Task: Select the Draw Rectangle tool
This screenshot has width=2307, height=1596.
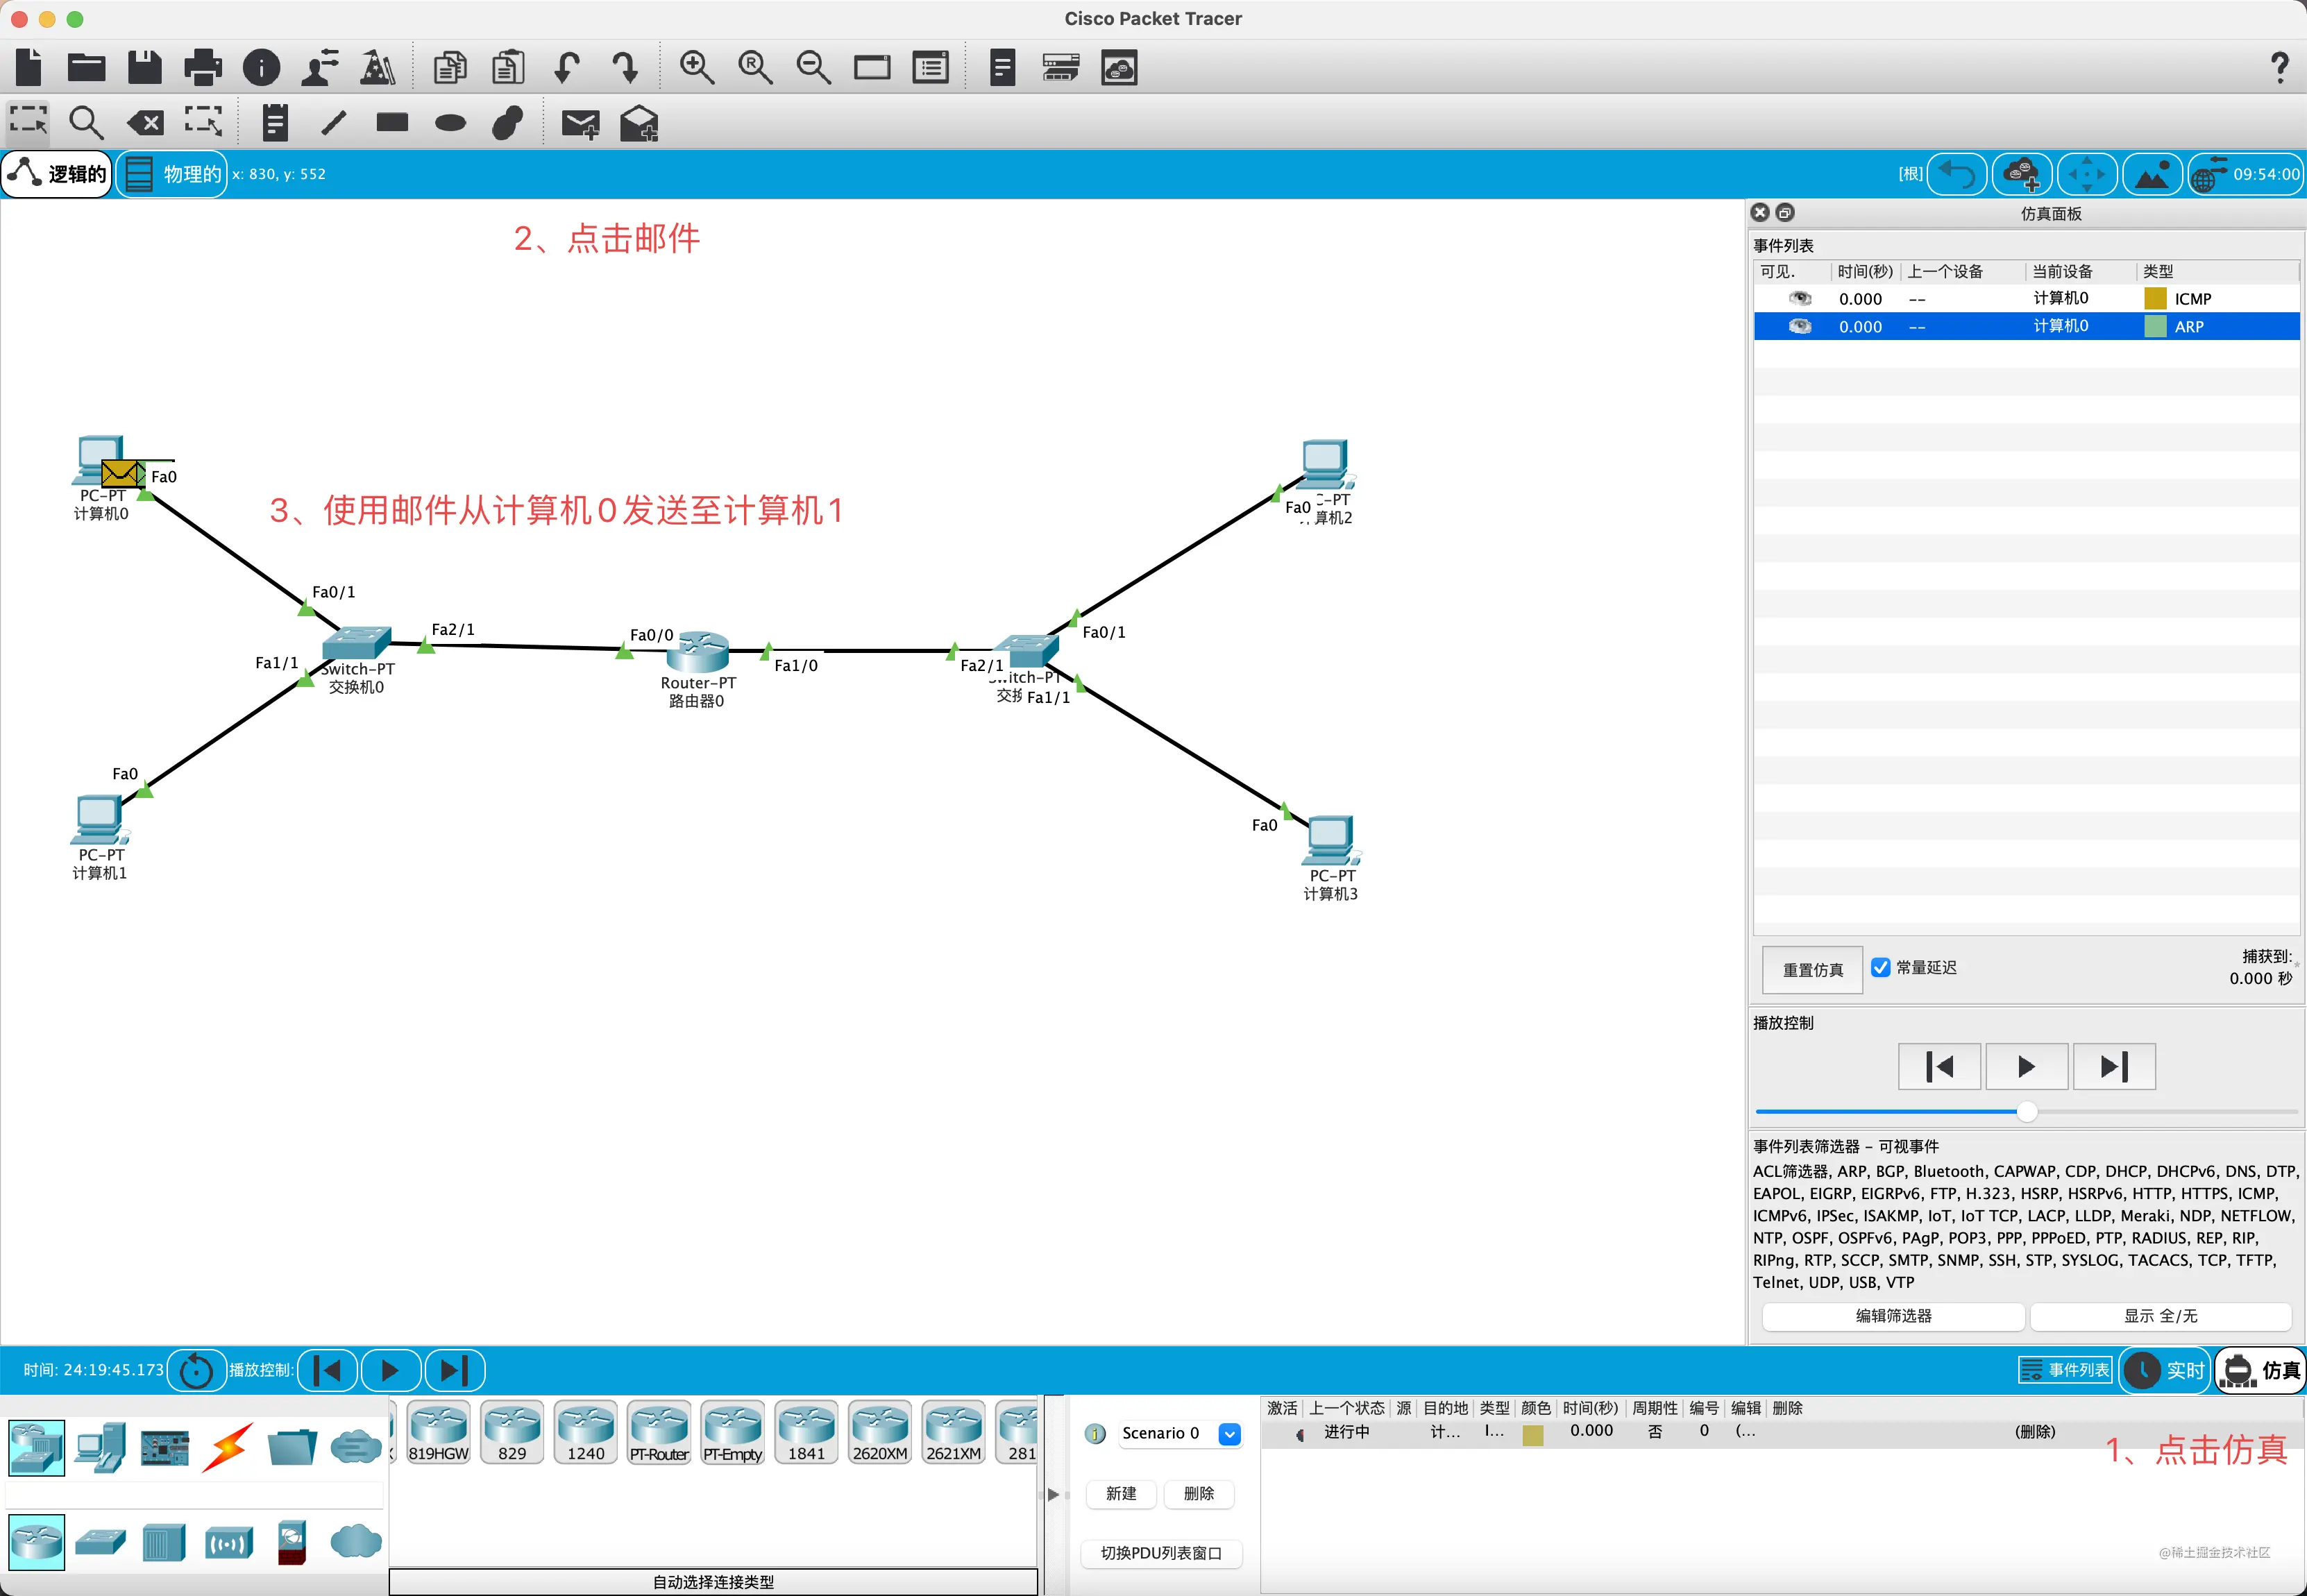Action: (x=392, y=123)
